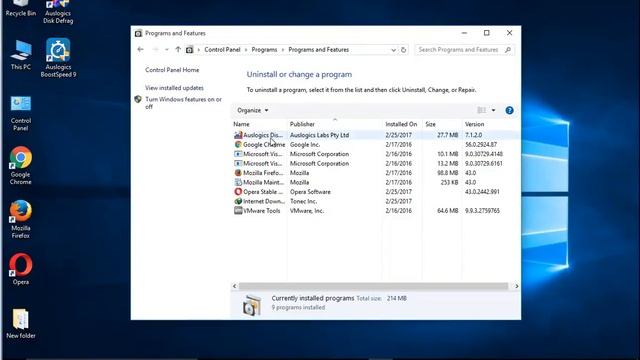
Task: Click Control Panel in the breadcrumb
Action: 222,50
